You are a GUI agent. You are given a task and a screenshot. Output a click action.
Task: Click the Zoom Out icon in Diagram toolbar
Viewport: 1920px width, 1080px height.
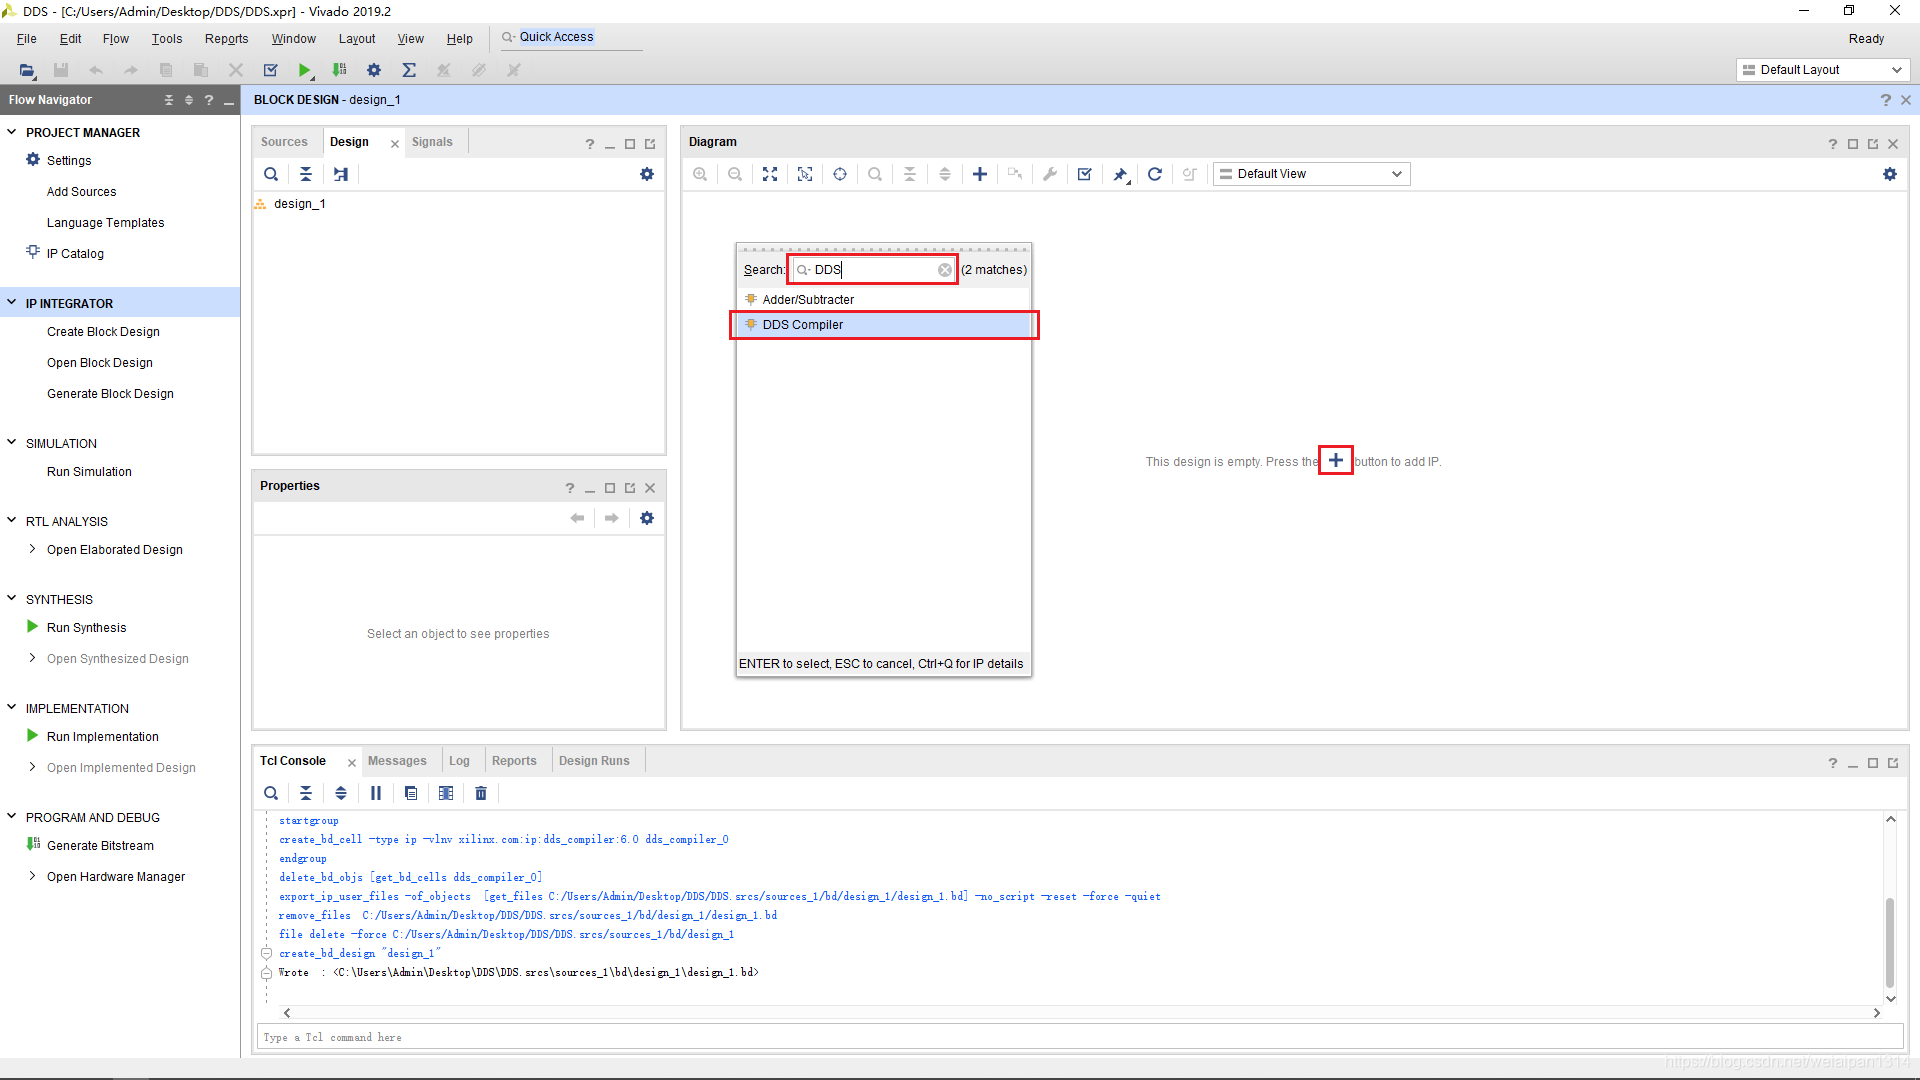(735, 174)
